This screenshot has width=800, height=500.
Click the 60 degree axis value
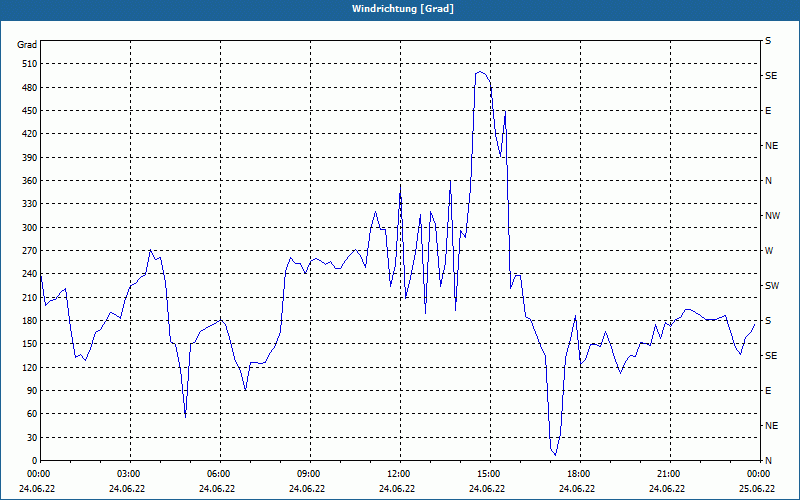[x=33, y=414]
